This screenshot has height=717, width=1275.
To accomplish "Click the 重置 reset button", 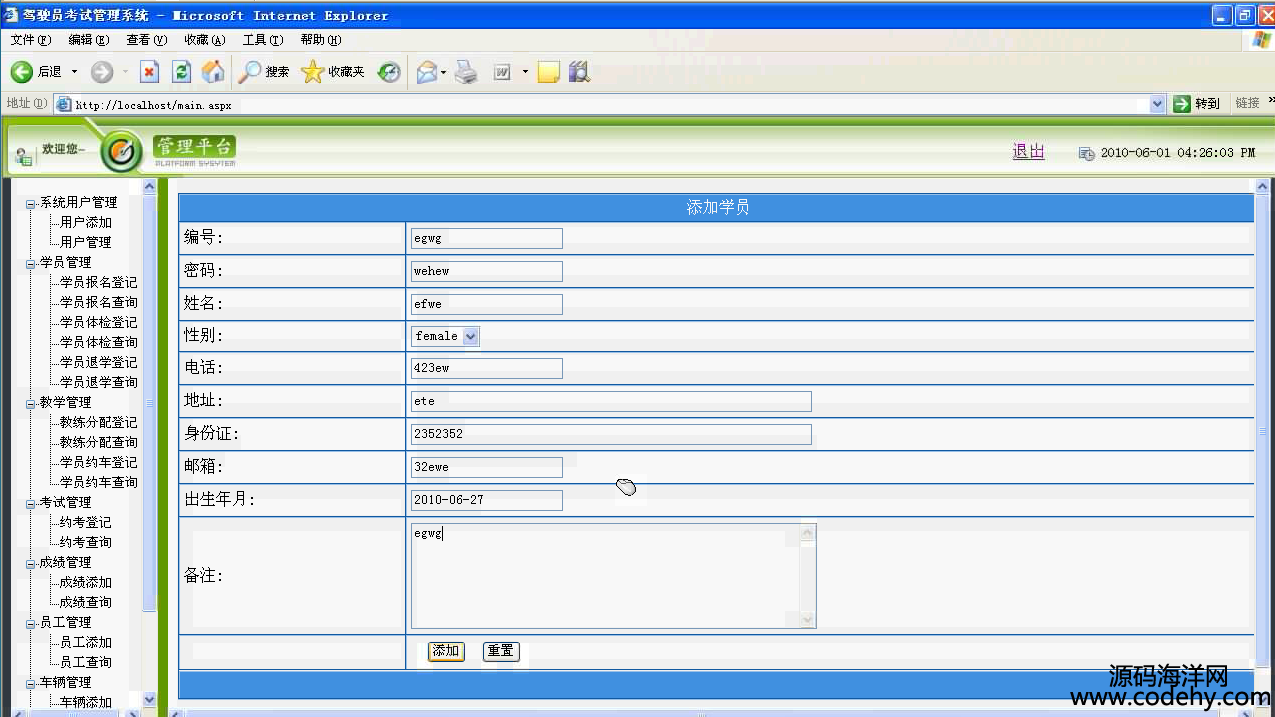I will (x=500, y=651).
